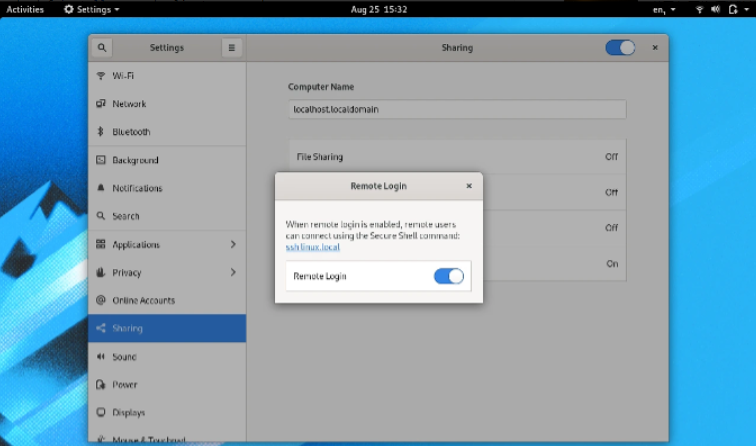Disable the Remote Login switch
756x446 pixels.
(448, 276)
